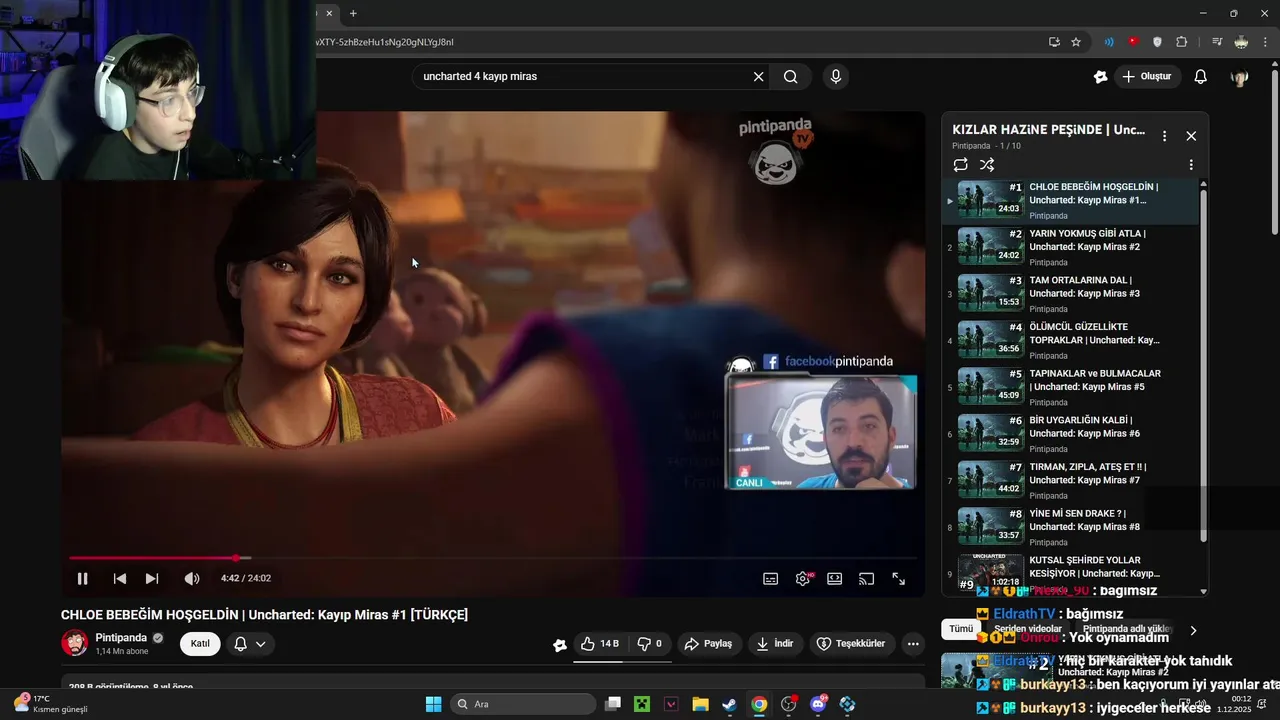Screen dimensions: 1280x720
Task: Skip to the next video
Action: (x=152, y=578)
